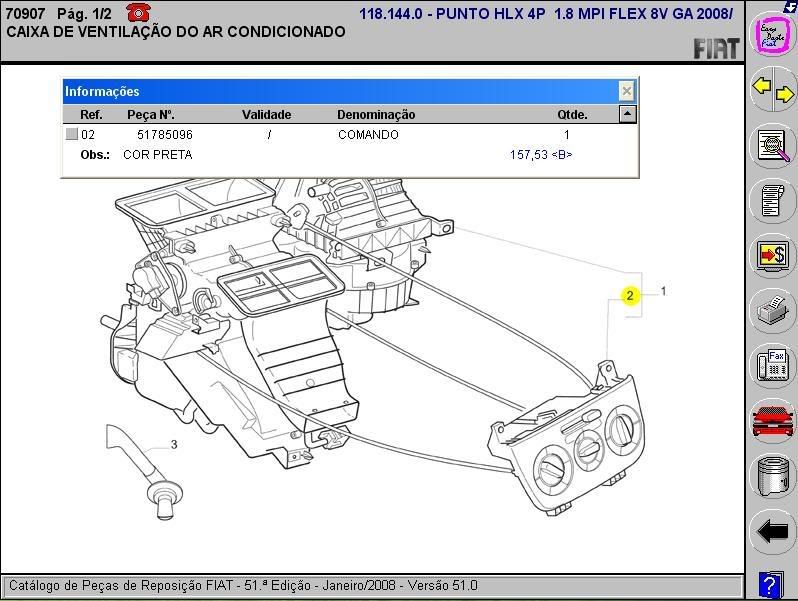Click the Qtde. column header
Screen dimensions: 798x601
coord(572,115)
